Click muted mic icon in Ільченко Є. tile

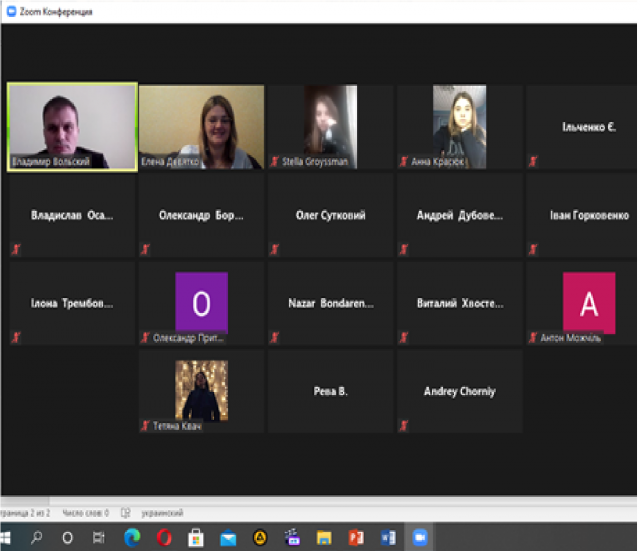click(x=533, y=162)
